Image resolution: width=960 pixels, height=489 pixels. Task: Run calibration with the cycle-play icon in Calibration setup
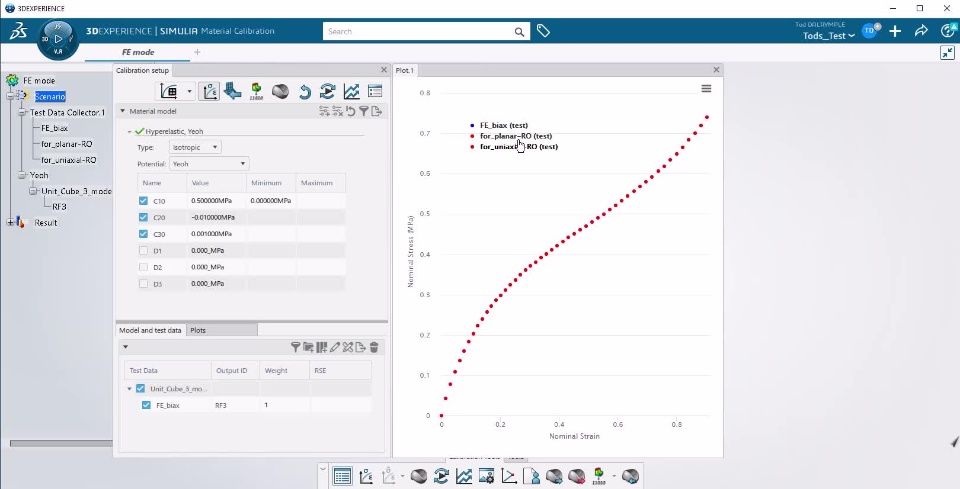point(328,91)
